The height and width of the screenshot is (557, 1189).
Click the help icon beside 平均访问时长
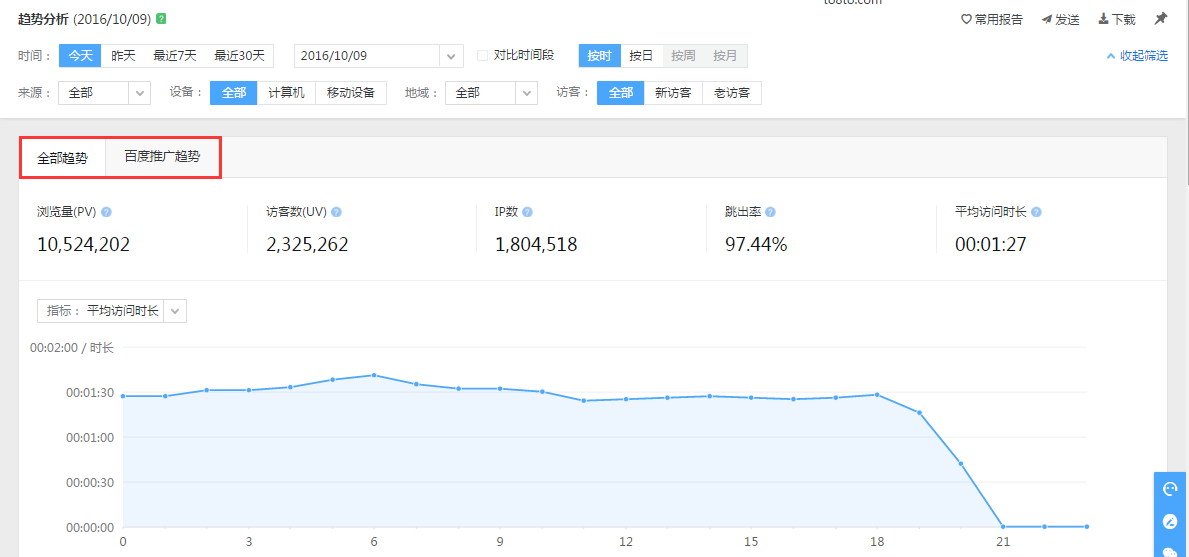tap(1036, 212)
